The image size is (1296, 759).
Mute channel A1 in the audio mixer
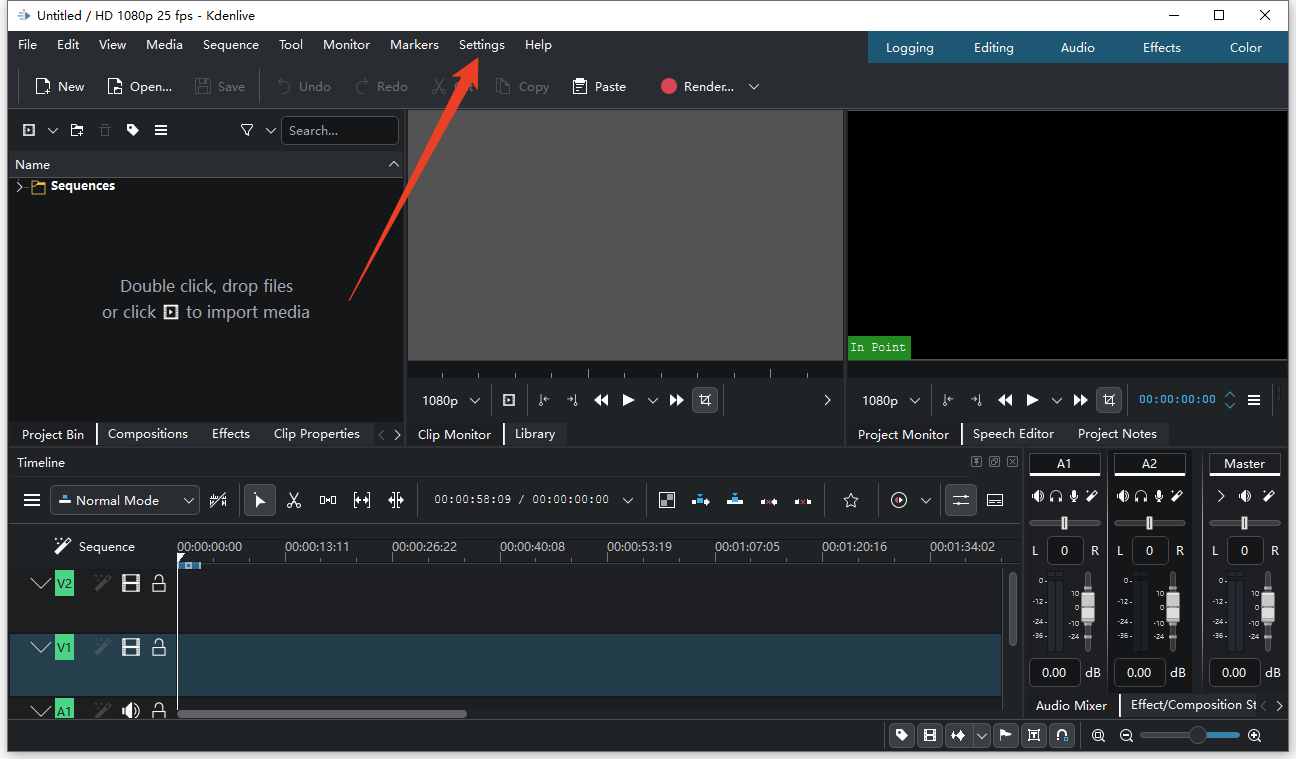[1039, 496]
